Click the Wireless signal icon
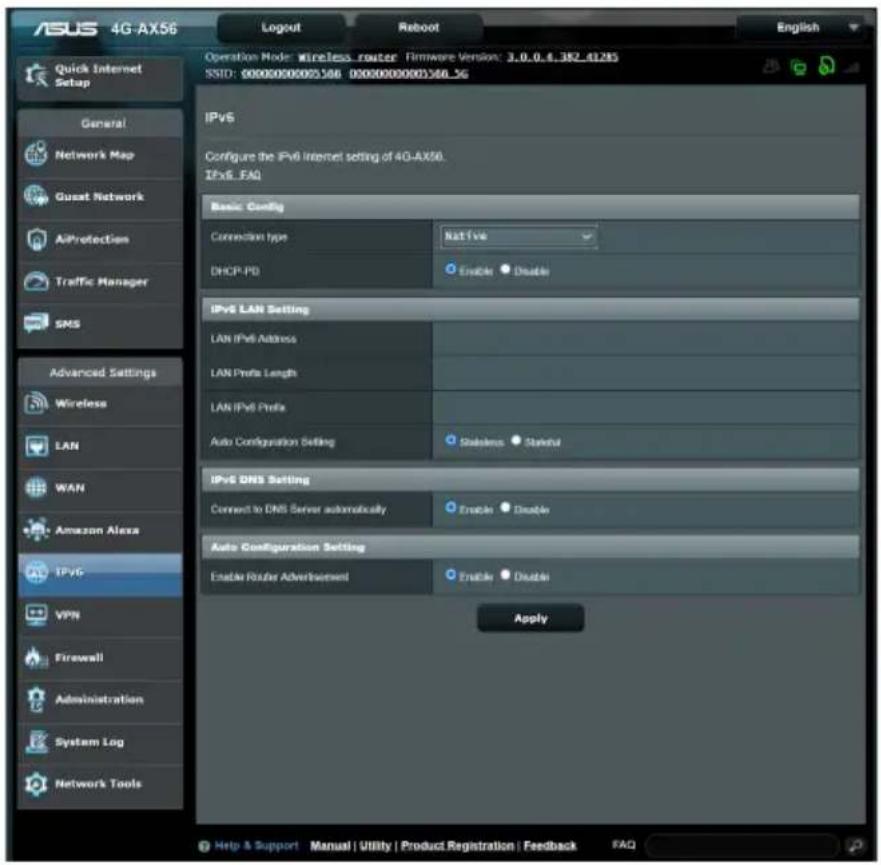This screenshot has height=865, width=881. 37,403
